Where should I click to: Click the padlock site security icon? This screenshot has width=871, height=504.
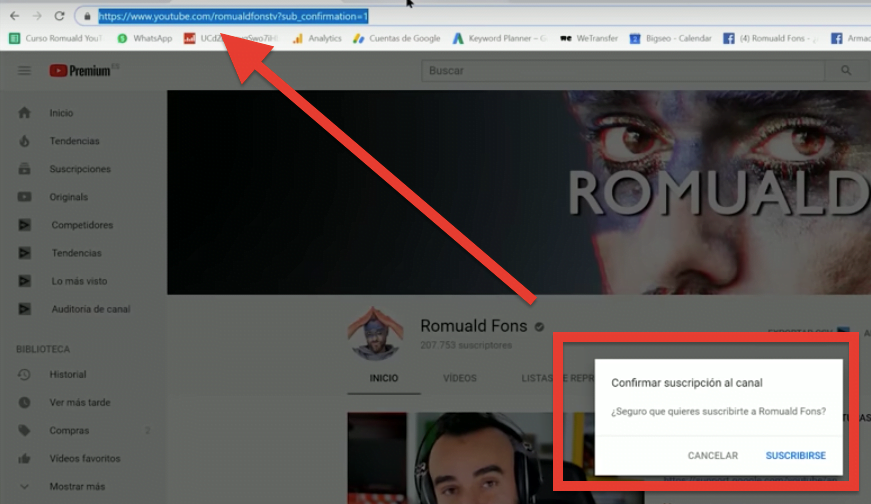(87, 17)
